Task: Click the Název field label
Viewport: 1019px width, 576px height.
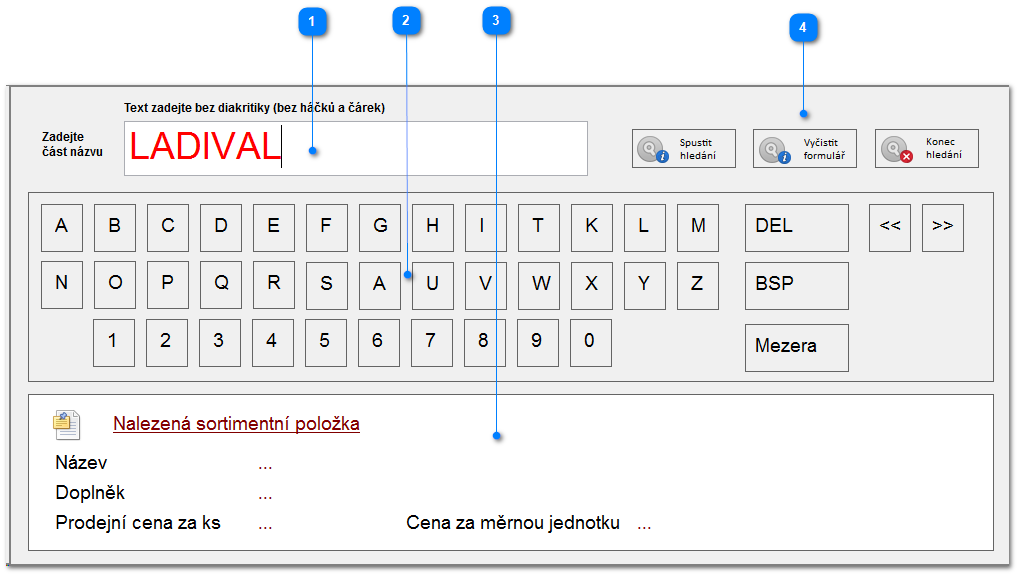Action: (x=81, y=463)
